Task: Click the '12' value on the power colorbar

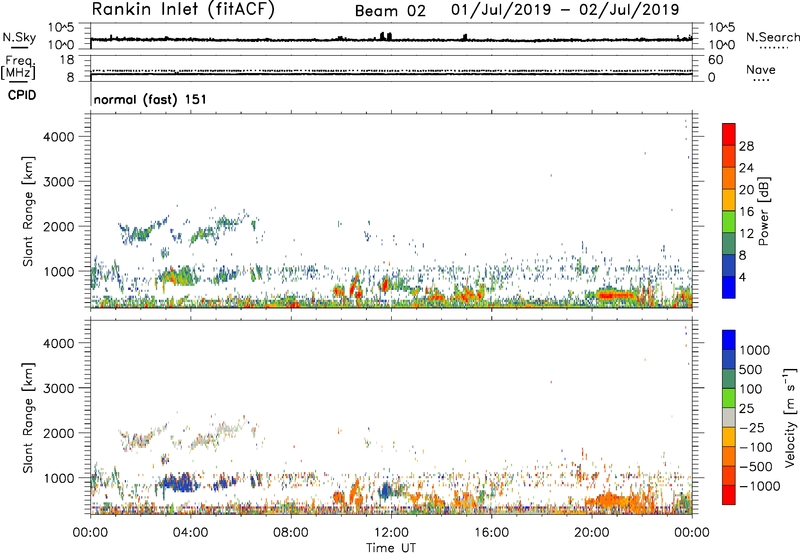Action: (746, 234)
